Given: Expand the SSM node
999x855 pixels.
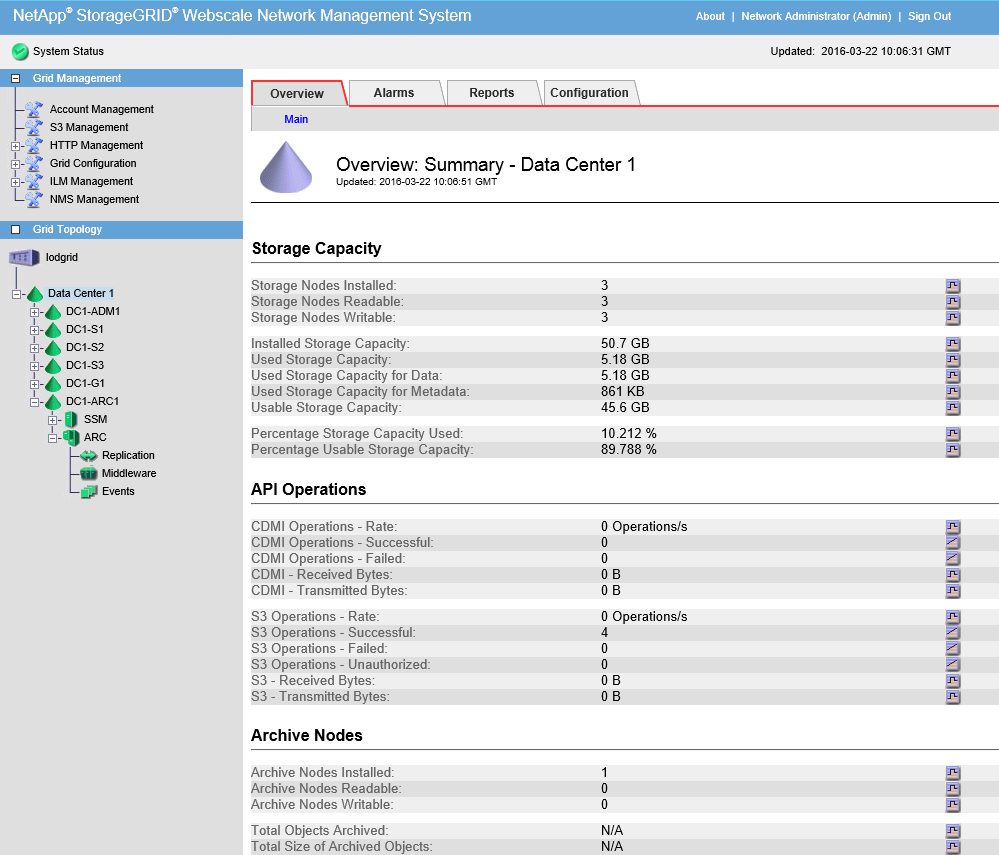Looking at the screenshot, I should pos(52,420).
